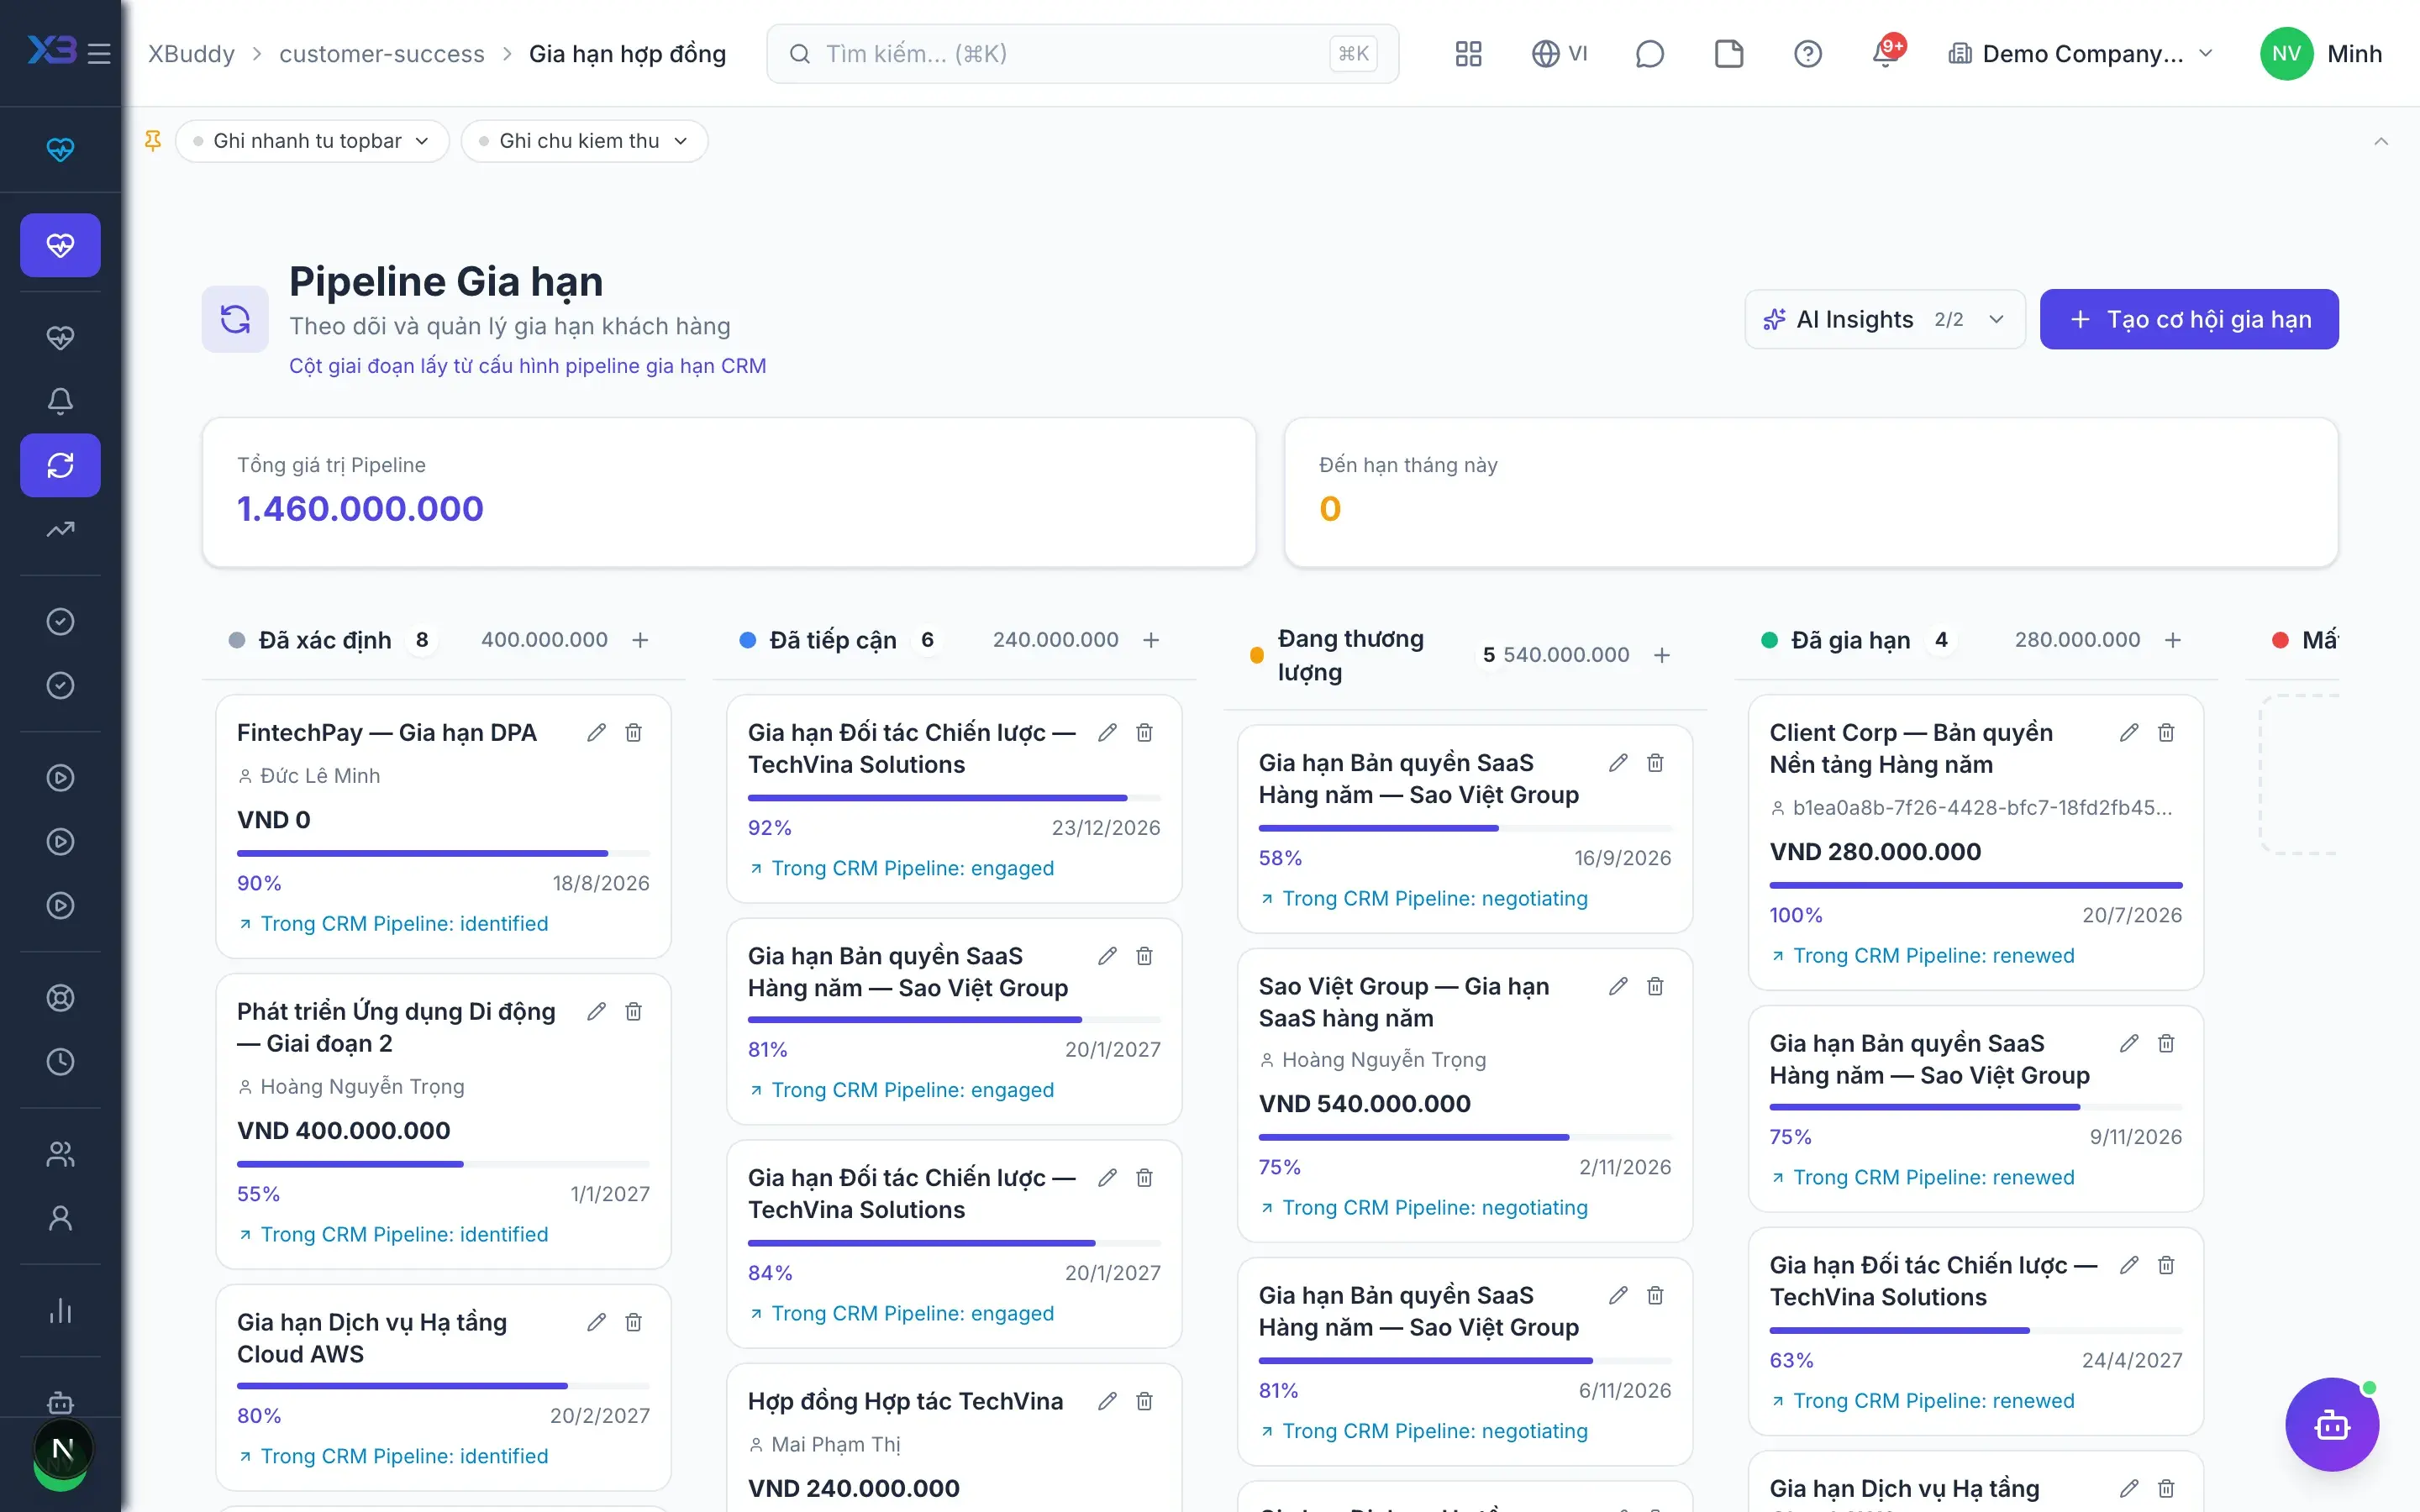Open the notes document icon in topbar
The width and height of the screenshot is (2420, 1512).
click(1728, 54)
